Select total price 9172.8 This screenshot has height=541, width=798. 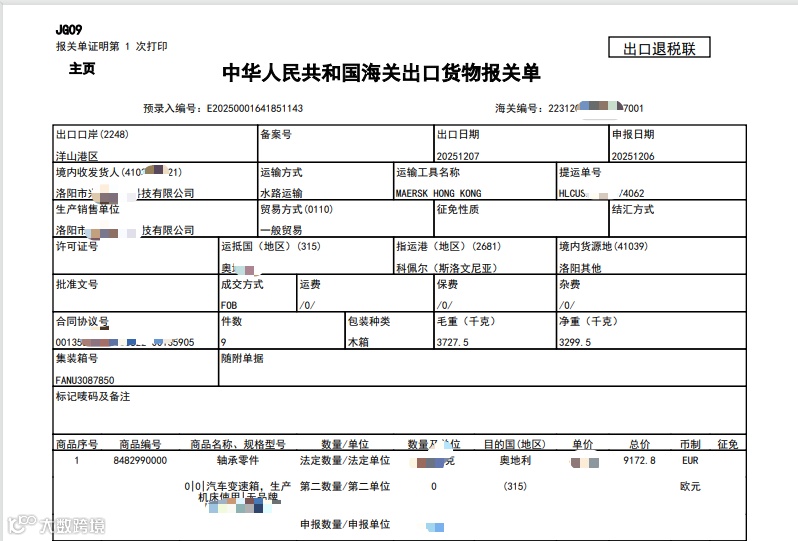[x=639, y=461]
